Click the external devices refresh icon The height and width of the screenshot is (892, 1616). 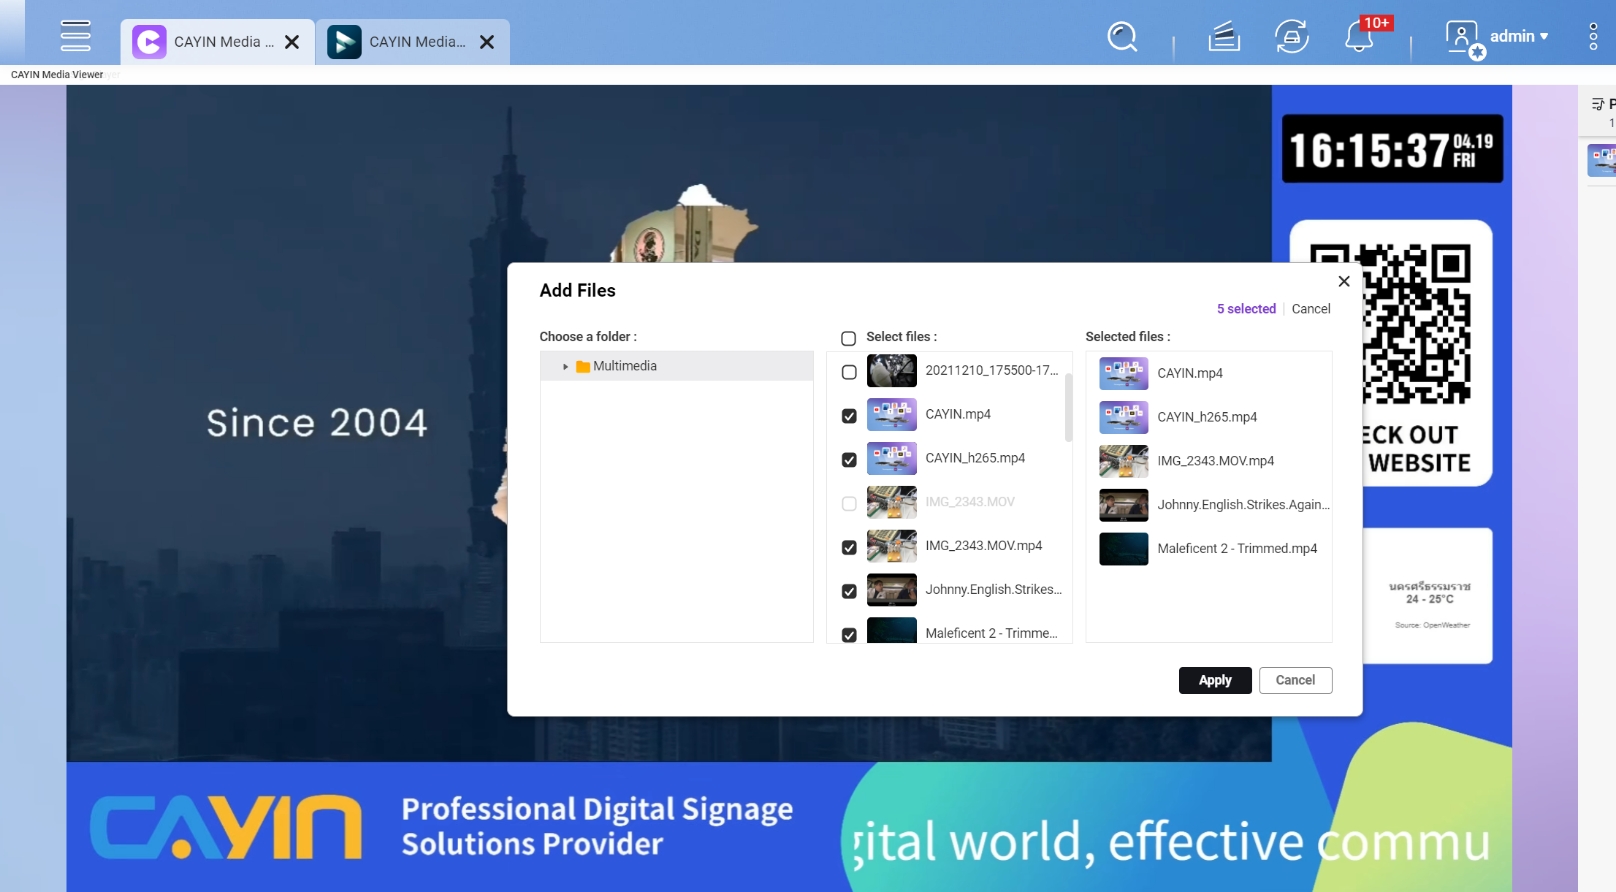coord(1291,37)
